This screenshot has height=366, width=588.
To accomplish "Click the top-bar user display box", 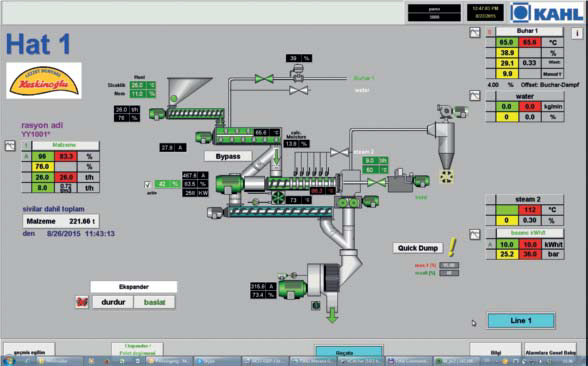I will pos(434,13).
